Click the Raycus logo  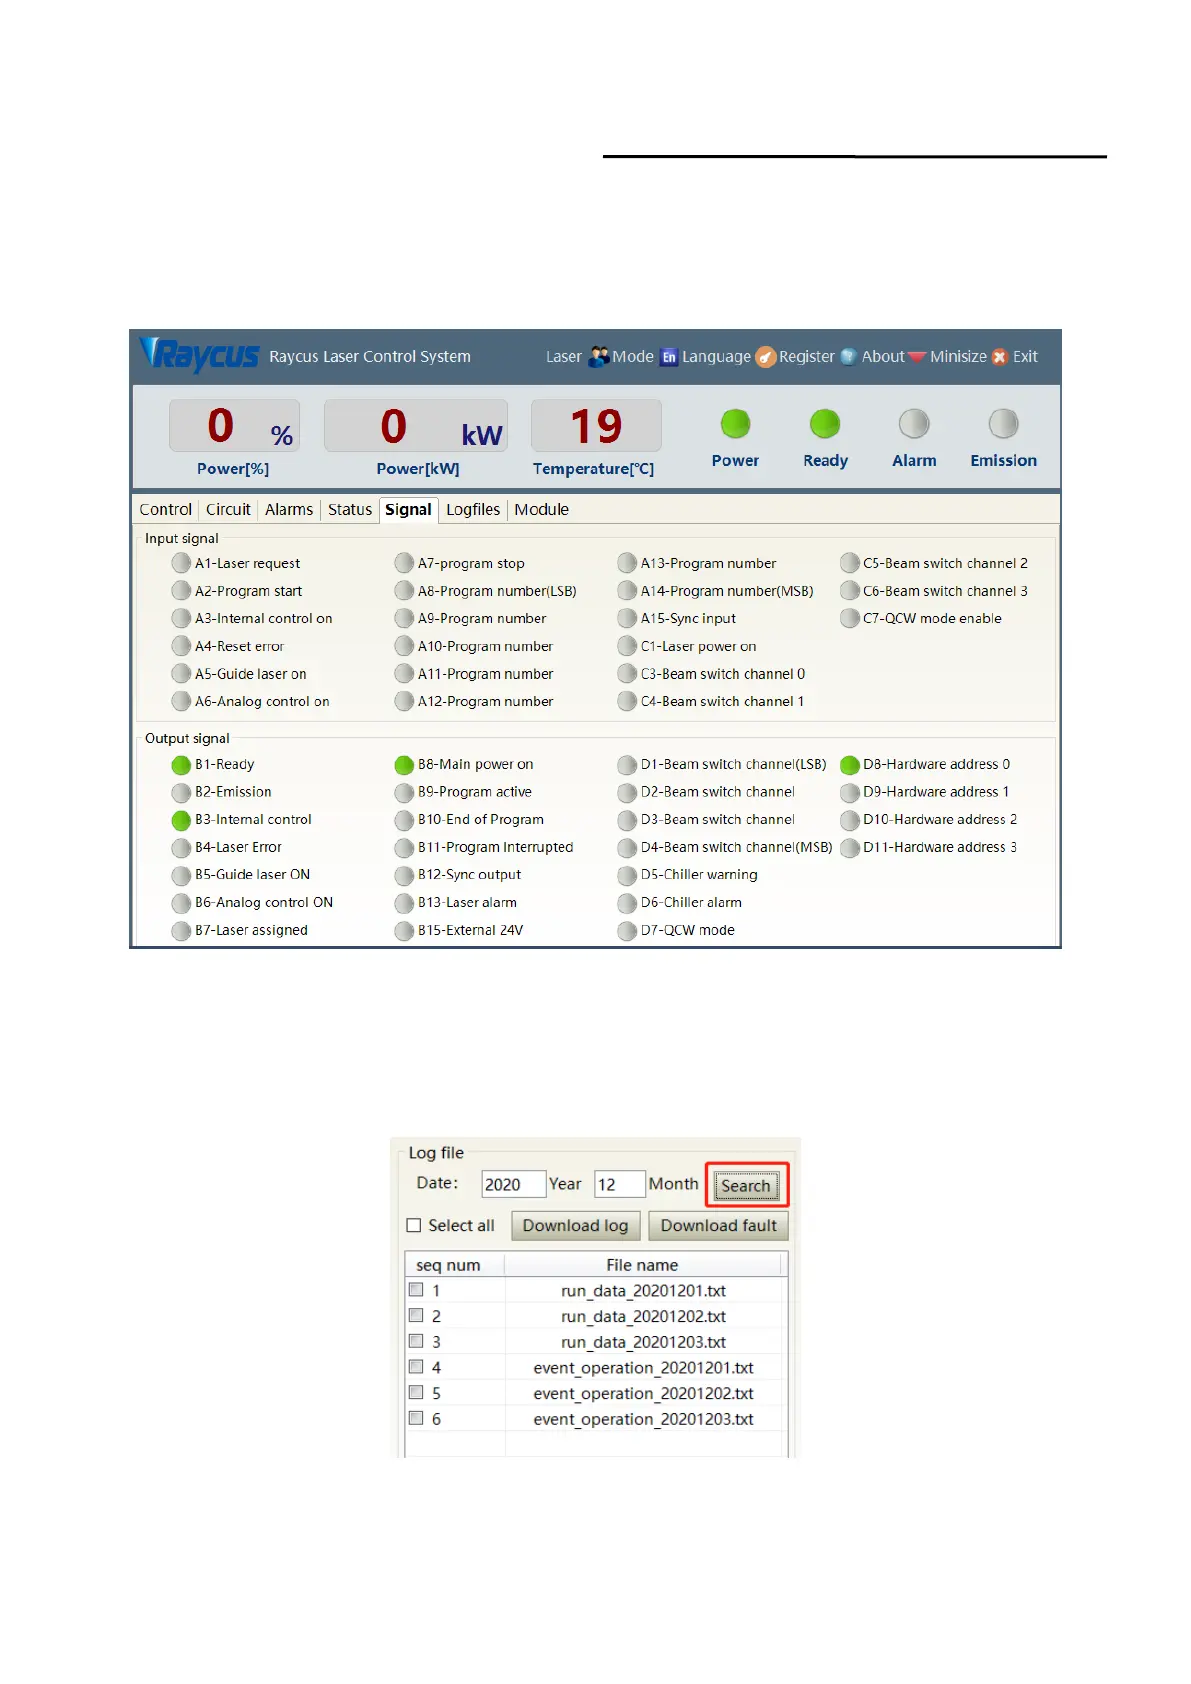pyautogui.click(x=200, y=355)
